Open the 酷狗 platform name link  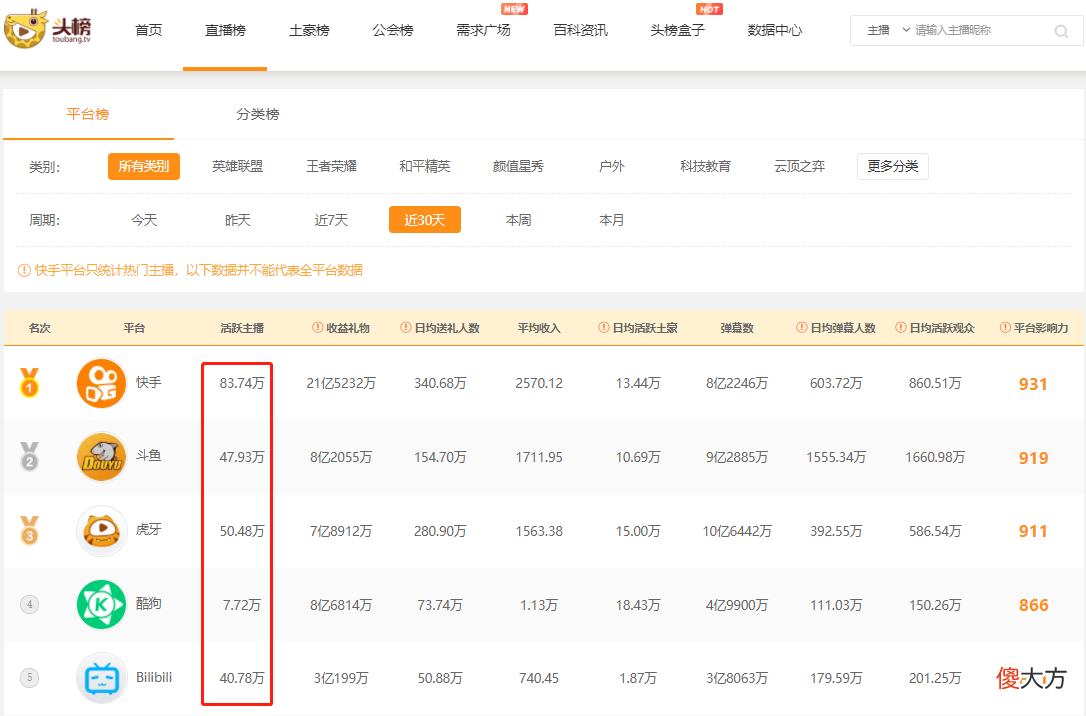148,603
